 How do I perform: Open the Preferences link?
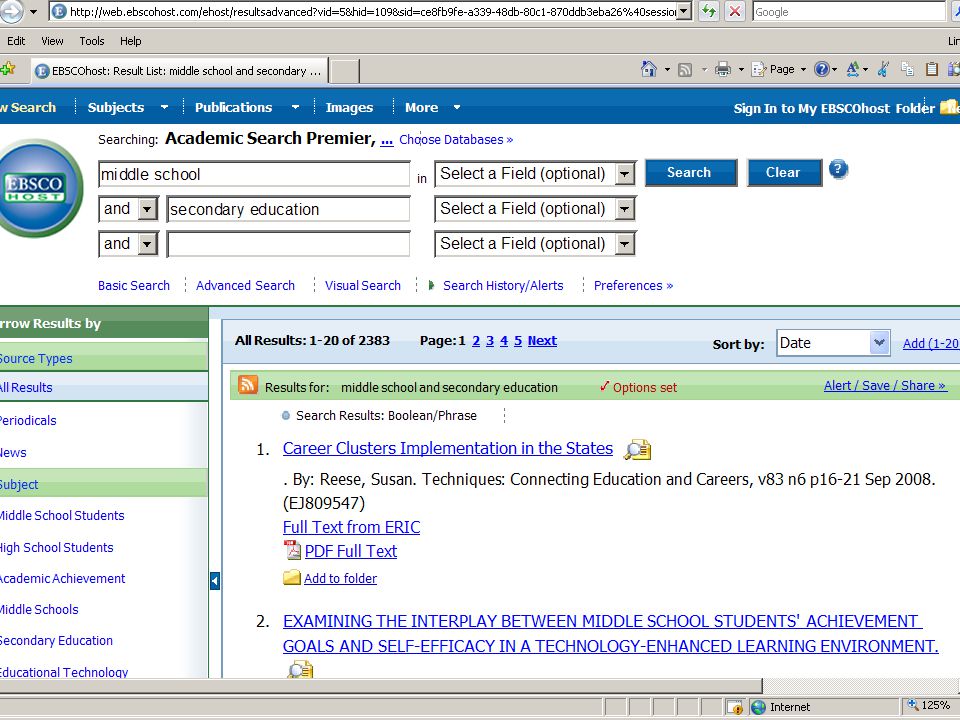point(633,285)
